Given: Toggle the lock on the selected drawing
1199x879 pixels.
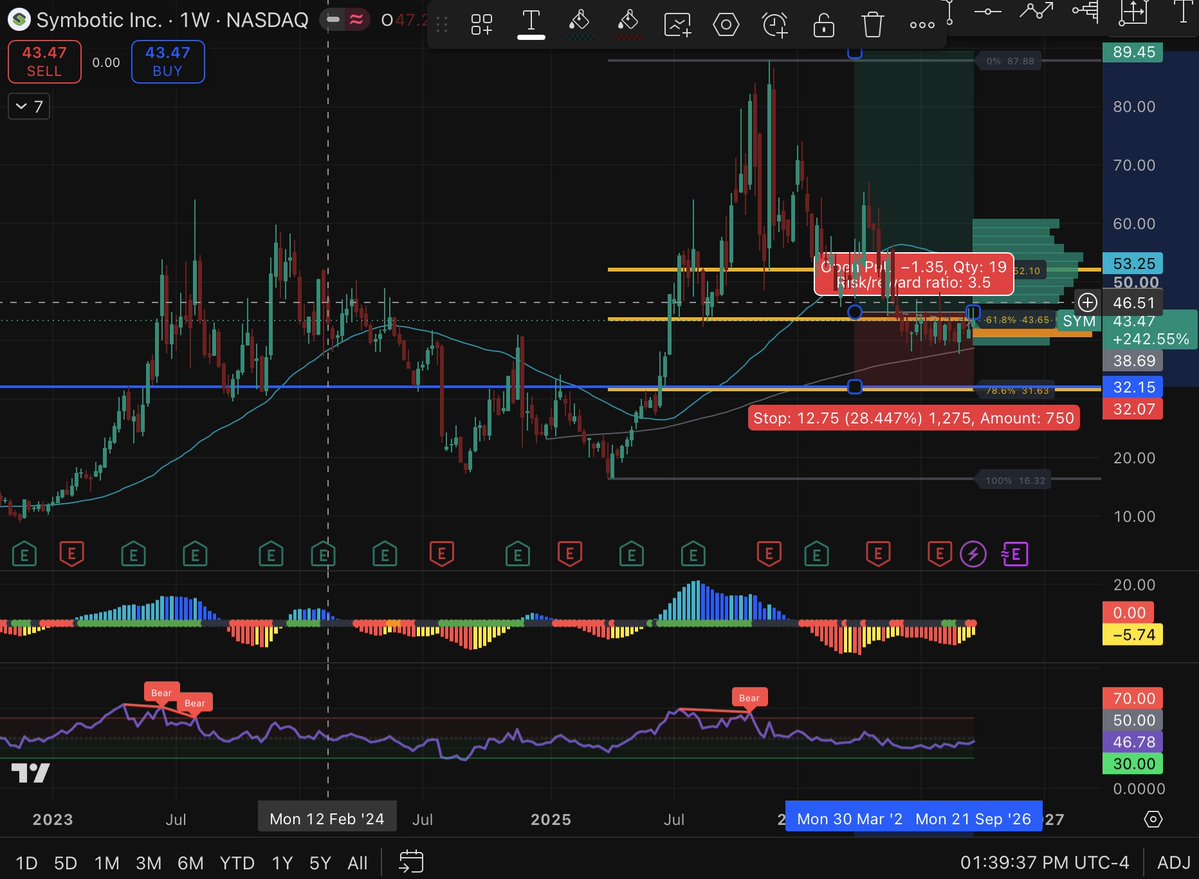Looking at the screenshot, I should click(x=824, y=24).
